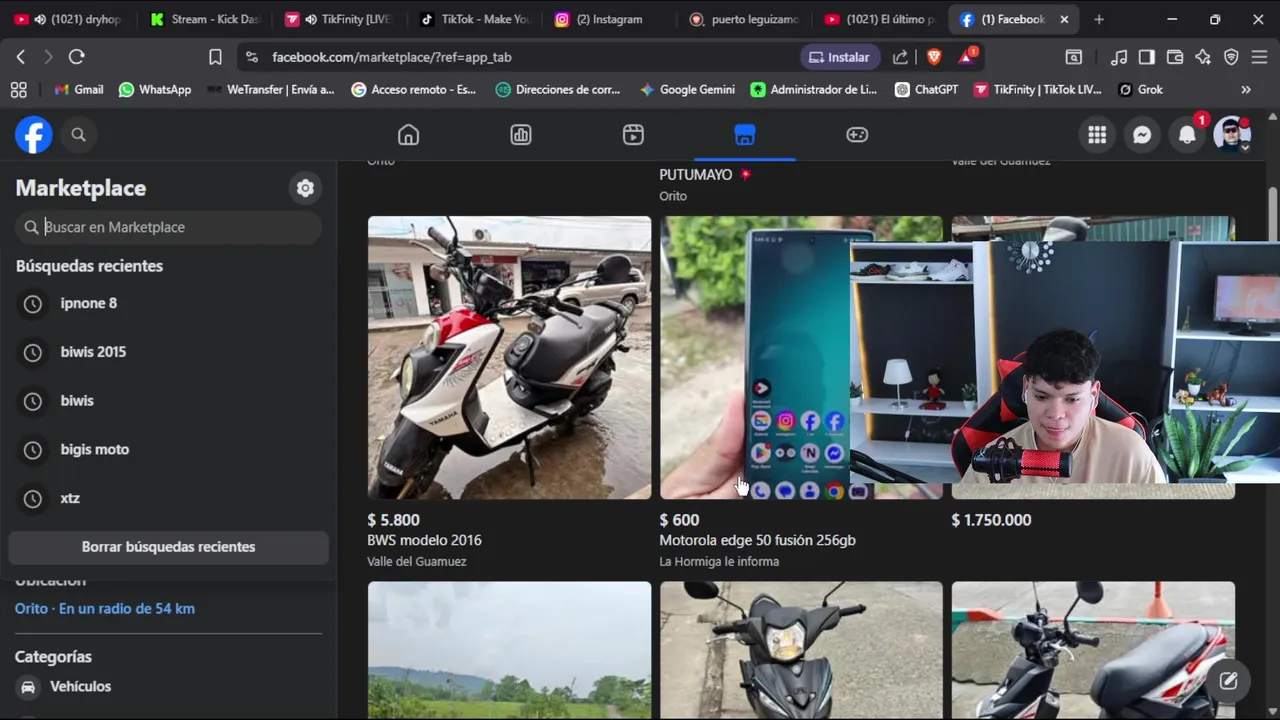The width and height of the screenshot is (1280, 720).
Task: Open the account profile picture menu
Action: point(1232,135)
